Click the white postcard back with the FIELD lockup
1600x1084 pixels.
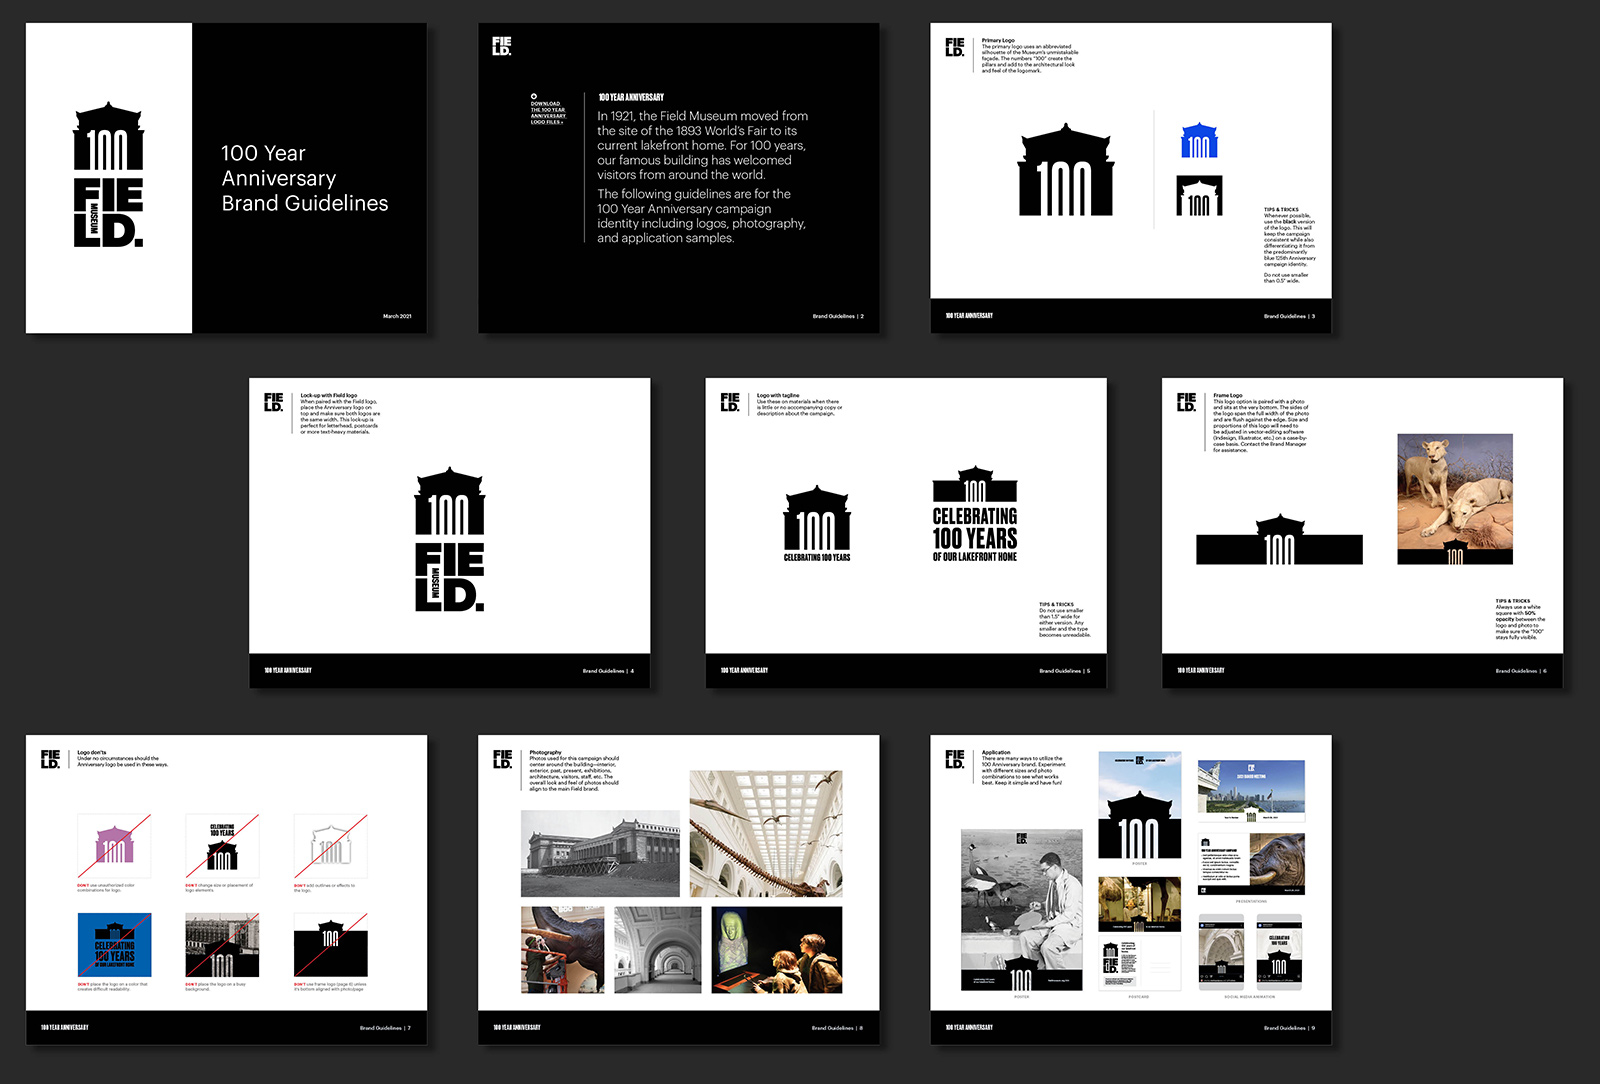(x=1139, y=963)
